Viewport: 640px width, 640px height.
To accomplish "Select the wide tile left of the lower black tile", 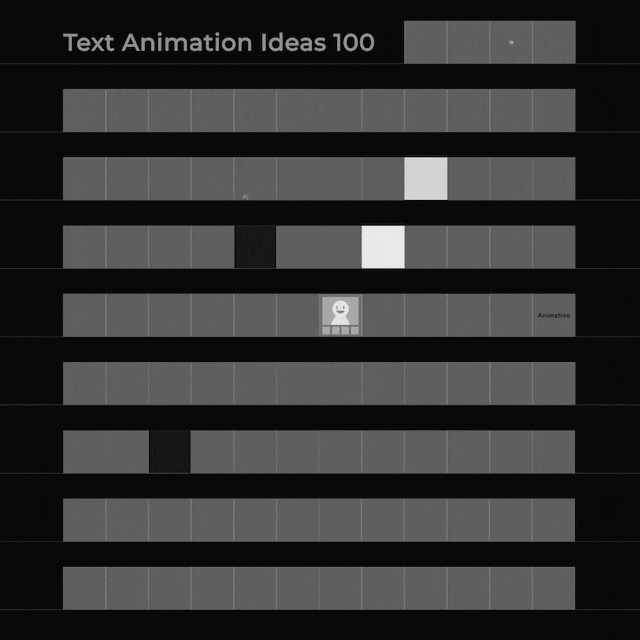I will (x=106, y=451).
